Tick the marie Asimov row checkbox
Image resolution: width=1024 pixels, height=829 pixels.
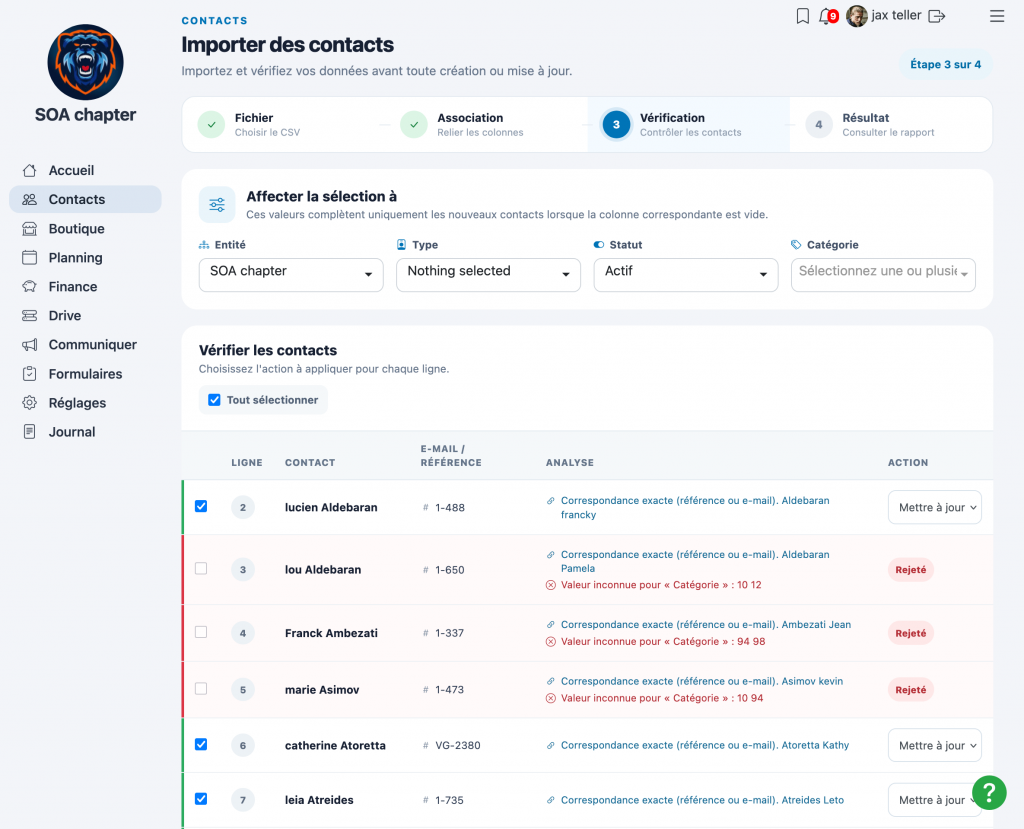click(201, 689)
